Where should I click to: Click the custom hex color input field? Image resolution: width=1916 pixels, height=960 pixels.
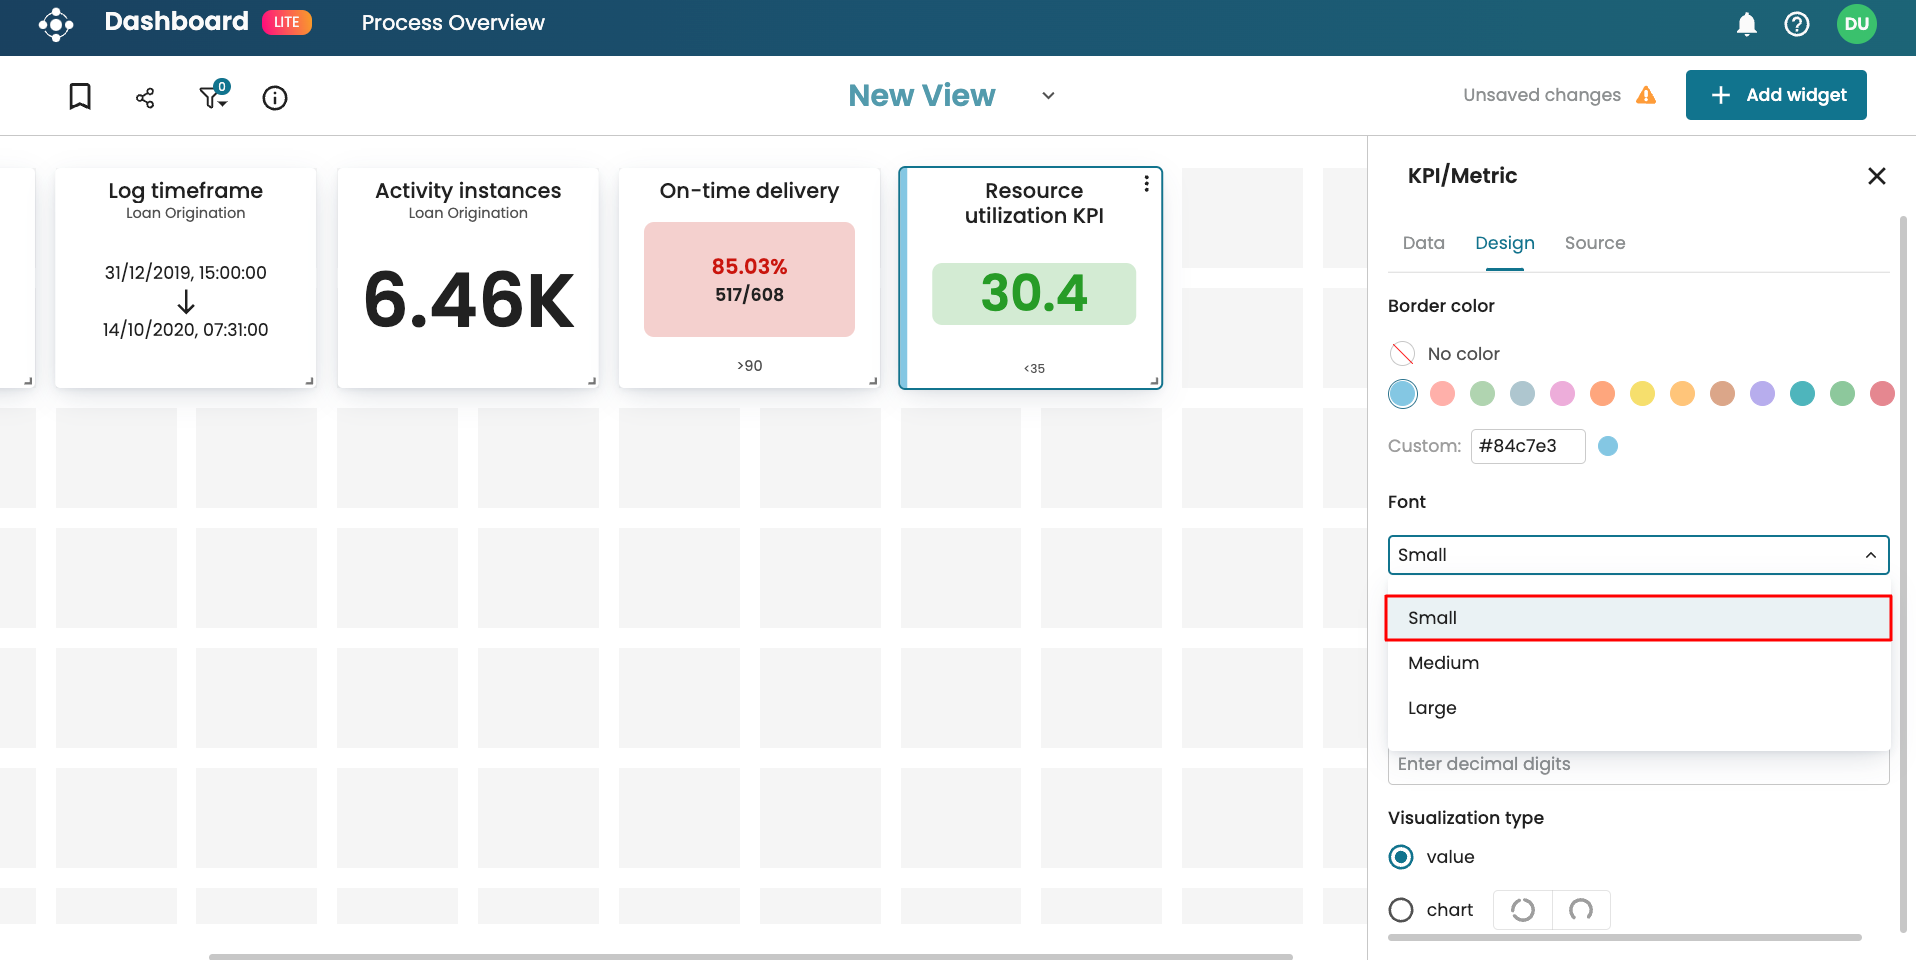1527,446
